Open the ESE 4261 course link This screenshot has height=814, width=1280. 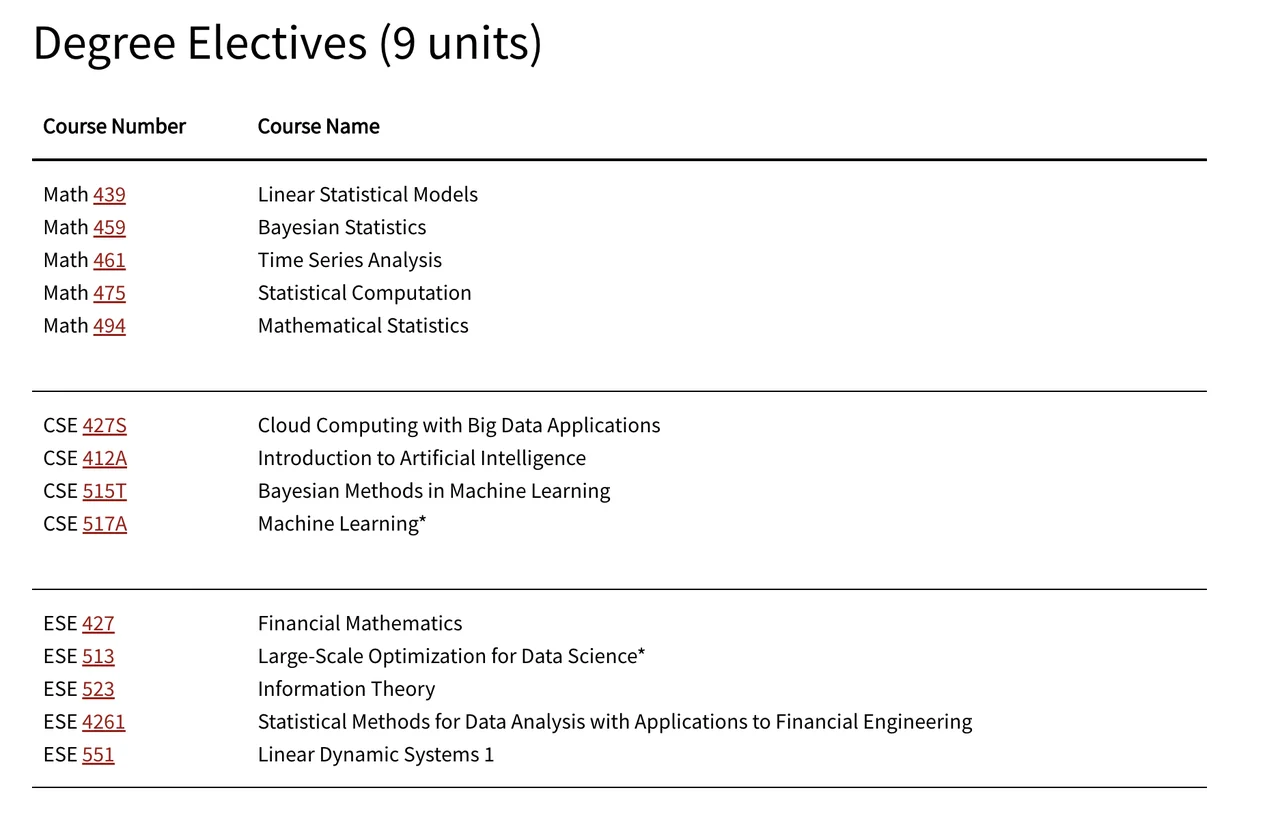point(103,722)
